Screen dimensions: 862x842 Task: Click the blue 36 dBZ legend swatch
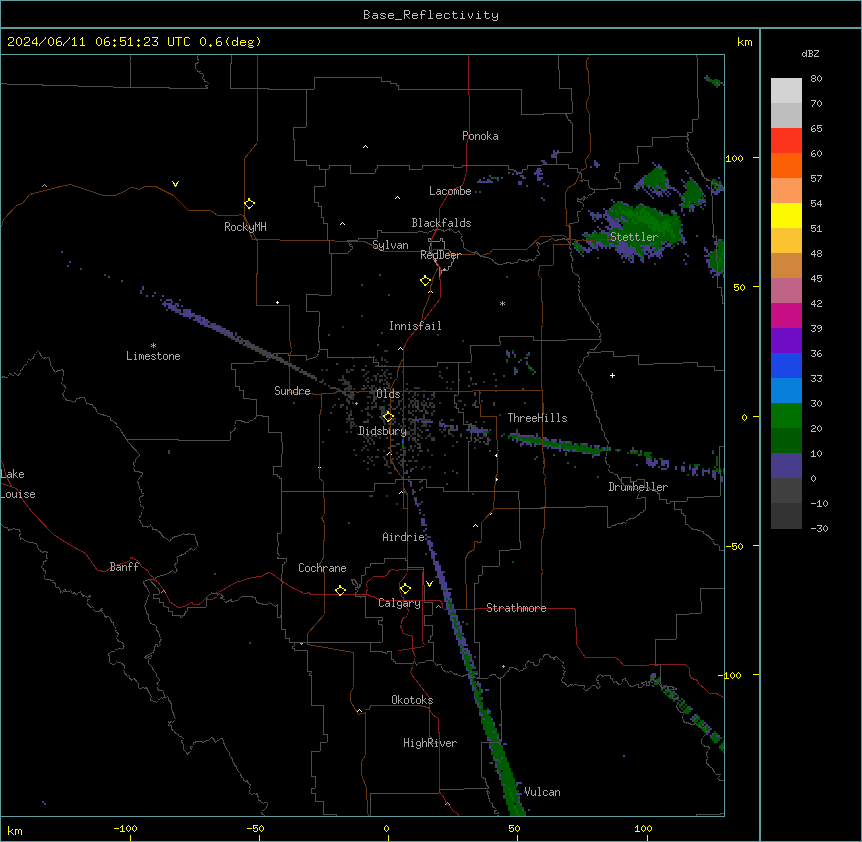coord(786,365)
